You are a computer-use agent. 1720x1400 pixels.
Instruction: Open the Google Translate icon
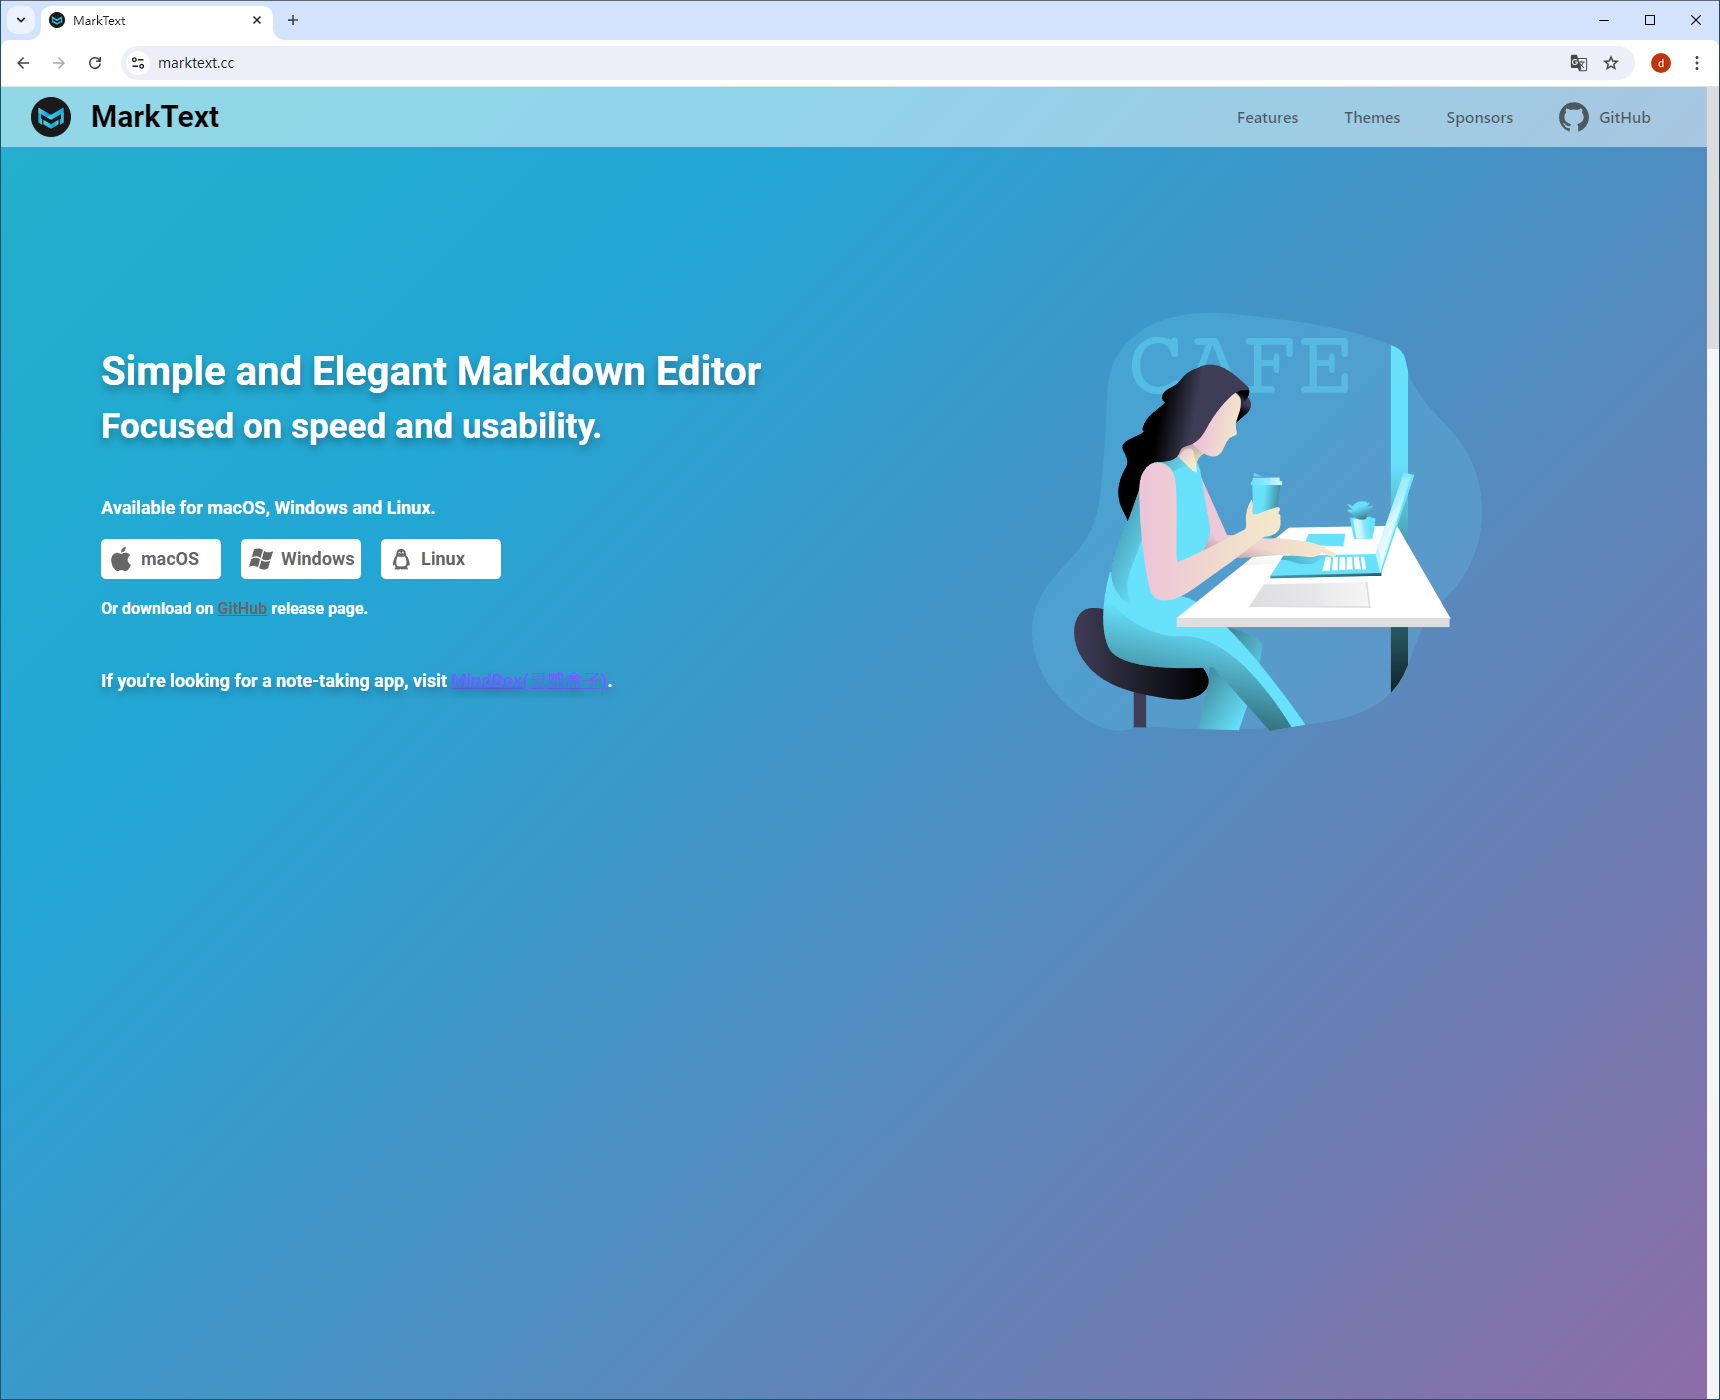click(1579, 63)
